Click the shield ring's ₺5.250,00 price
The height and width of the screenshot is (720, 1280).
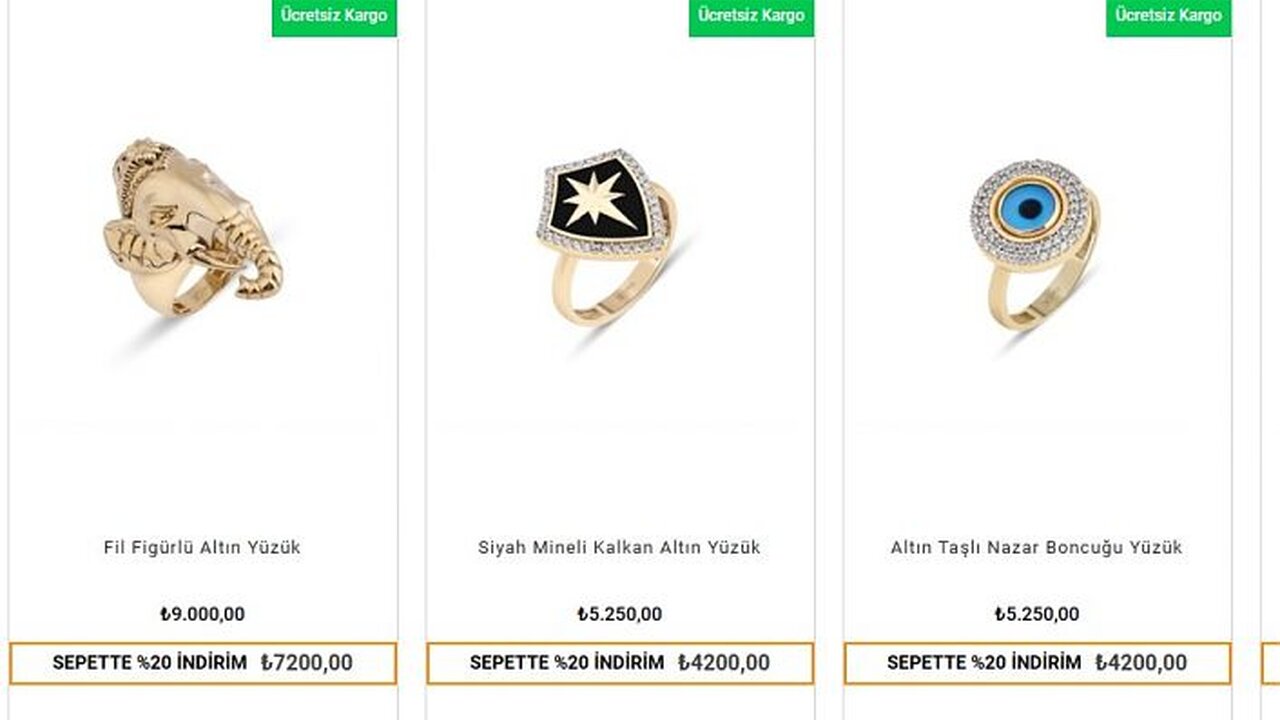click(619, 614)
